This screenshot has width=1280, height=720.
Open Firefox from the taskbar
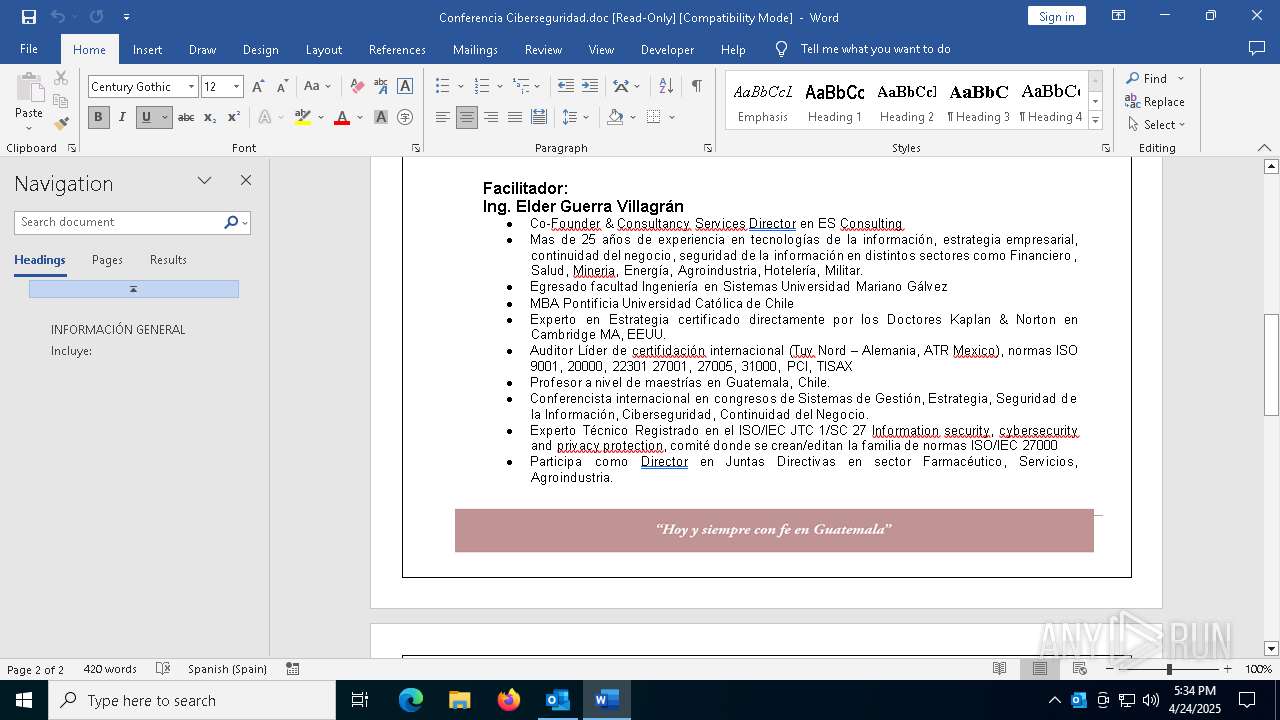(509, 700)
